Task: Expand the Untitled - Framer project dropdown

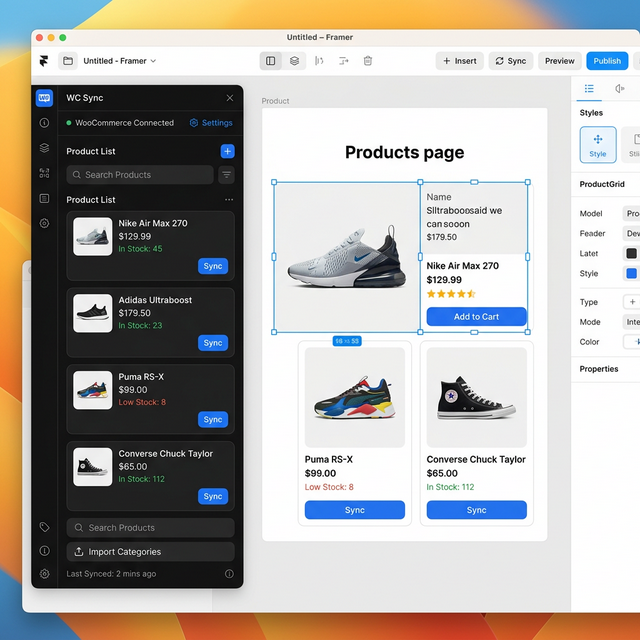Action: coord(120,61)
